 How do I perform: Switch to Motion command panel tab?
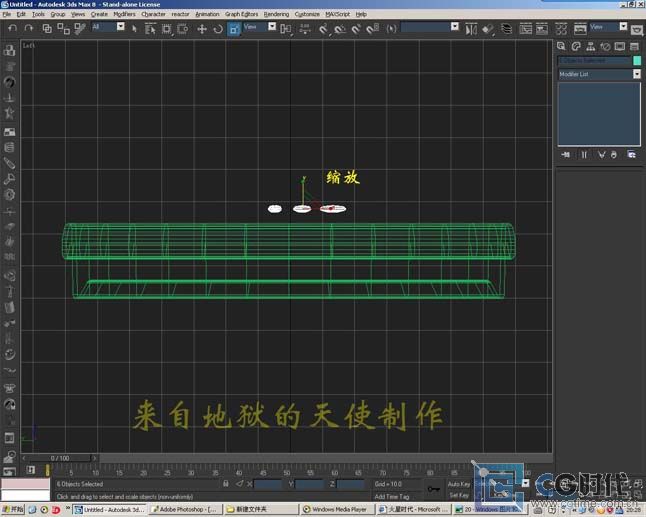605,47
